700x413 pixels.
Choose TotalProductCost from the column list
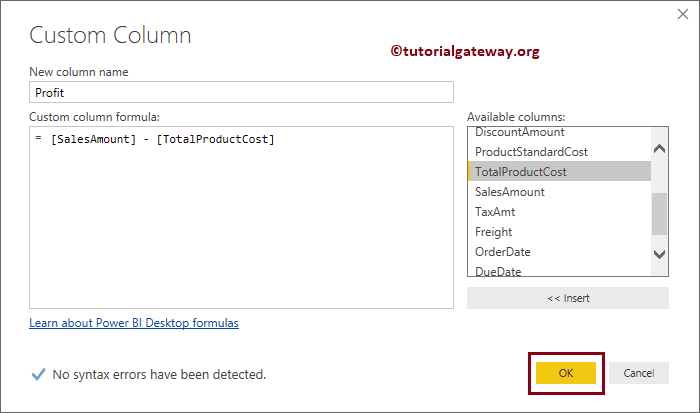(x=520, y=172)
